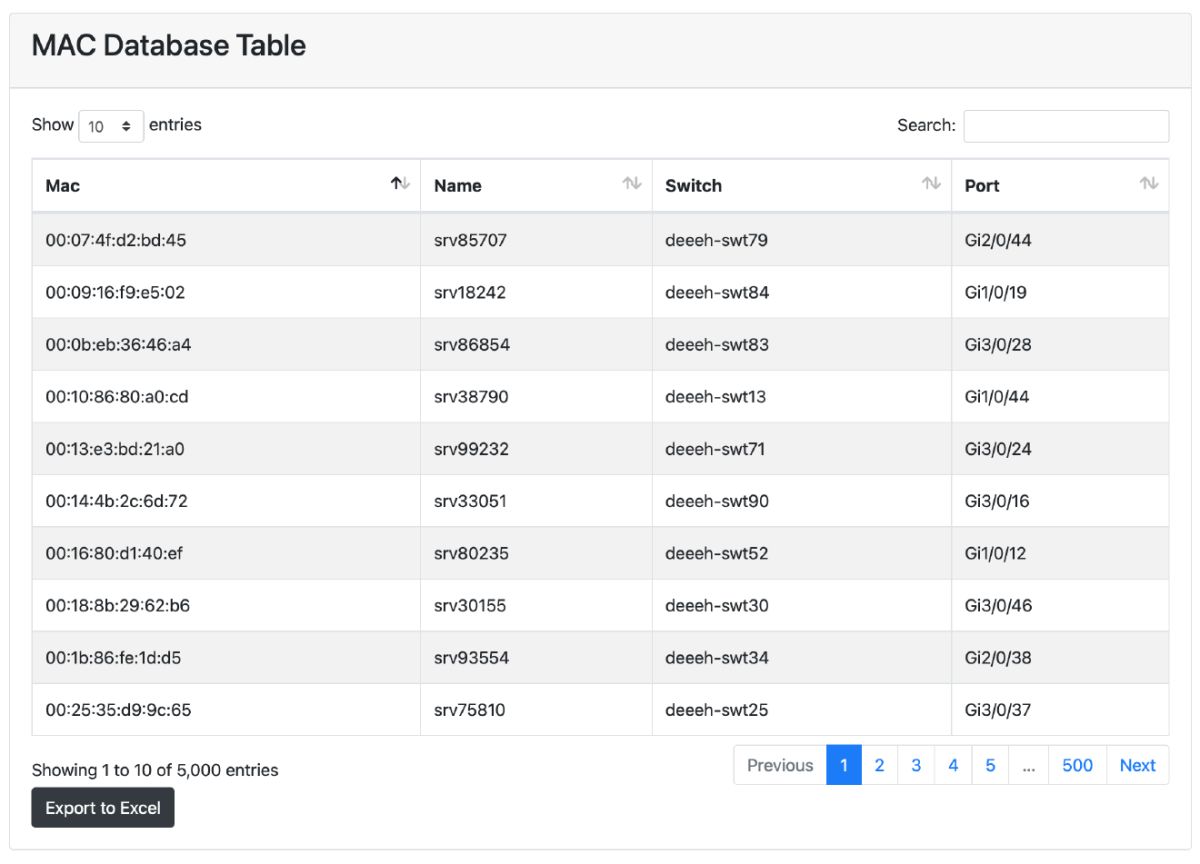Select MAC address 00:14:4b:2c:6d:72
1200x864 pixels.
coord(116,501)
